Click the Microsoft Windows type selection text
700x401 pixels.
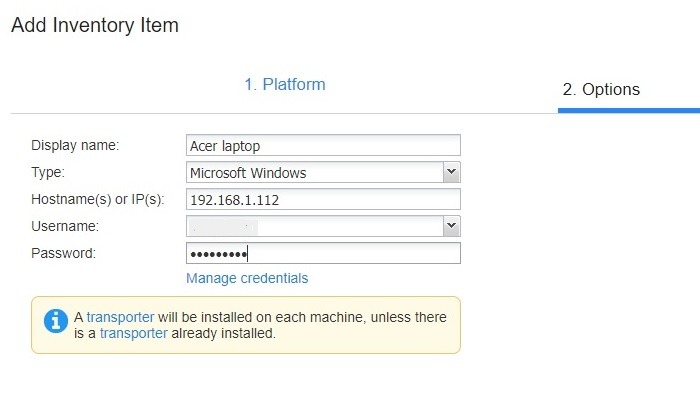click(x=248, y=173)
